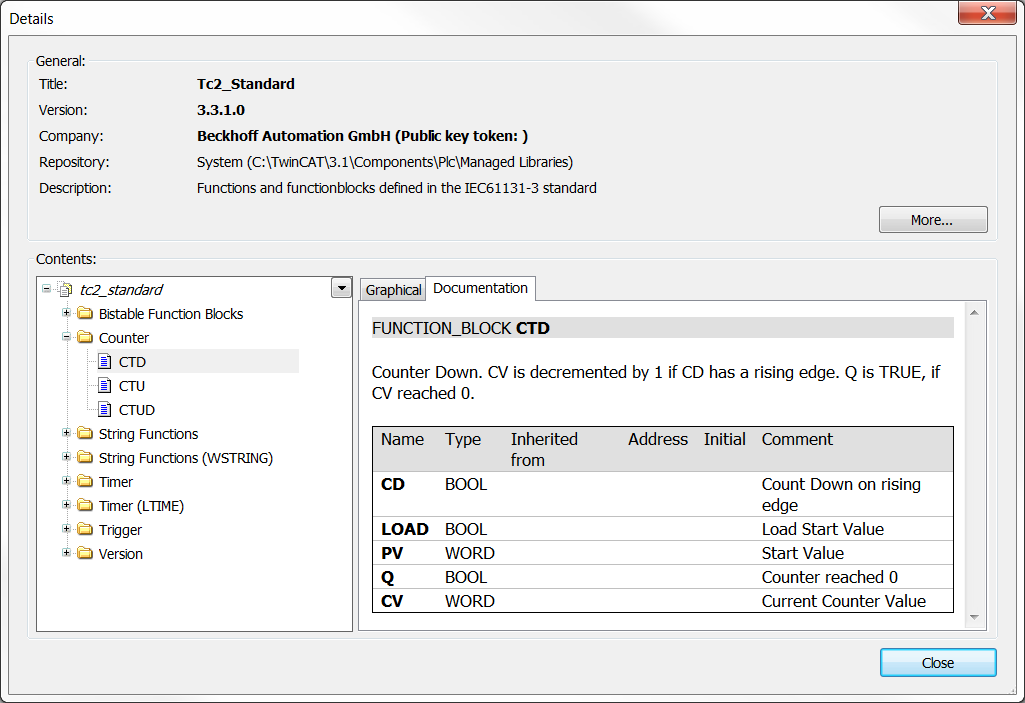Click the PV name cell
This screenshot has width=1025, height=703.
392,553
